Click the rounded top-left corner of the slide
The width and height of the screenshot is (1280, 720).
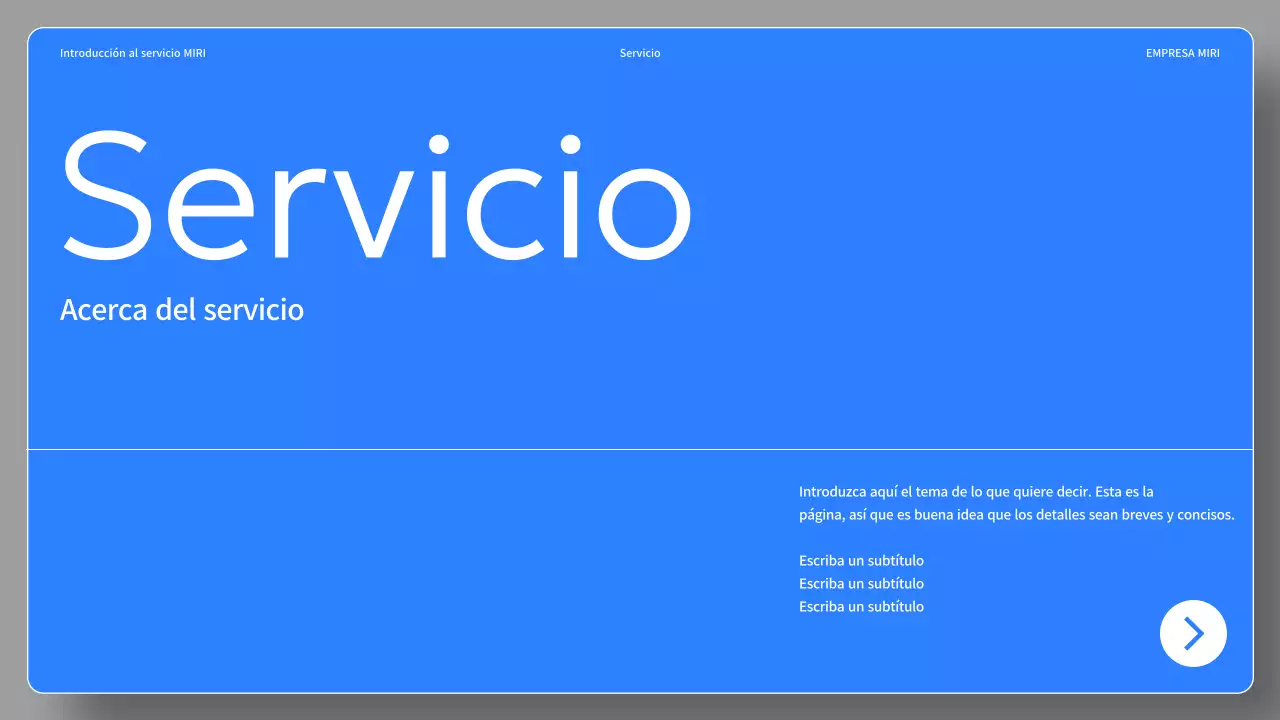[35, 35]
